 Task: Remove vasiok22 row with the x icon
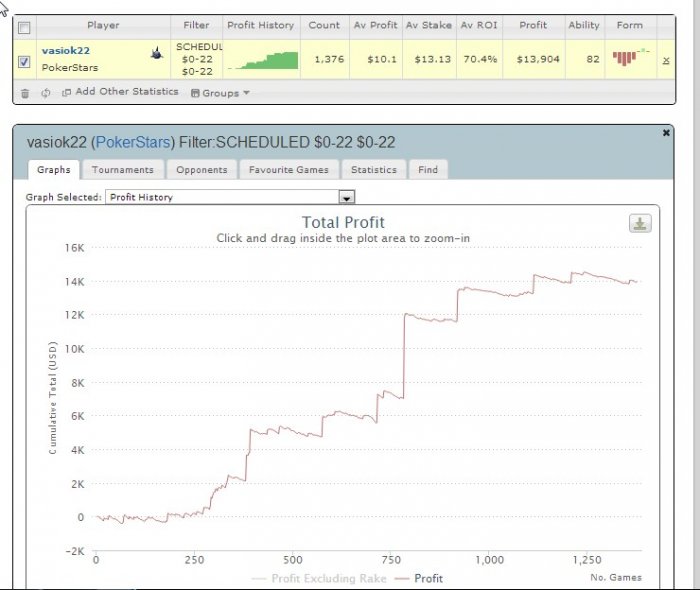(x=666, y=61)
